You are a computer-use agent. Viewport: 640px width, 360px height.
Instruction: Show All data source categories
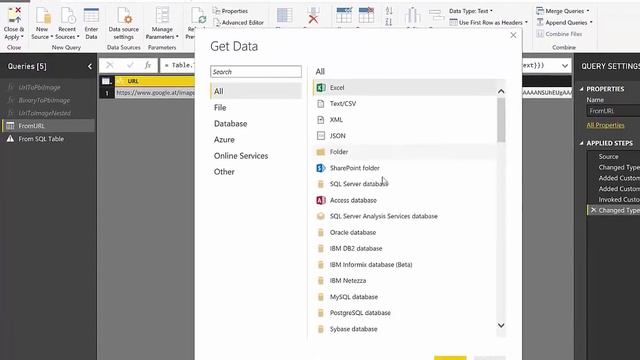[256, 91]
